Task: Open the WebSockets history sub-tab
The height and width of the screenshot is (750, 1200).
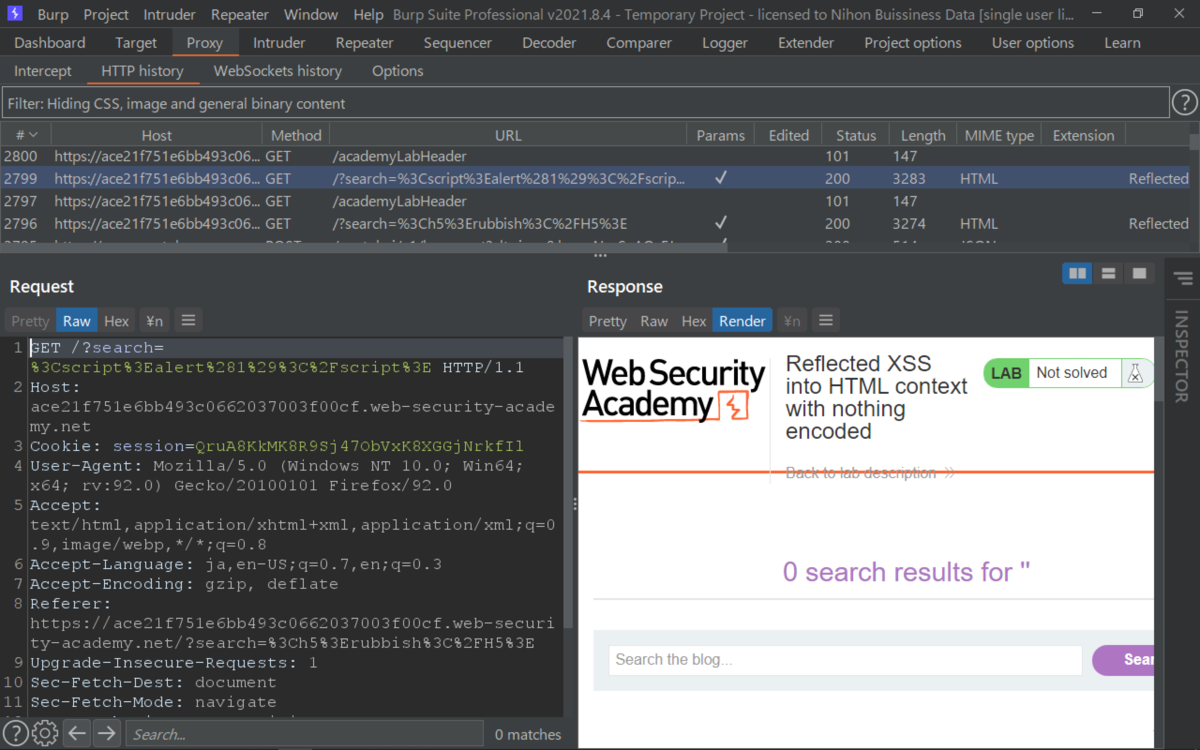Action: tap(278, 71)
